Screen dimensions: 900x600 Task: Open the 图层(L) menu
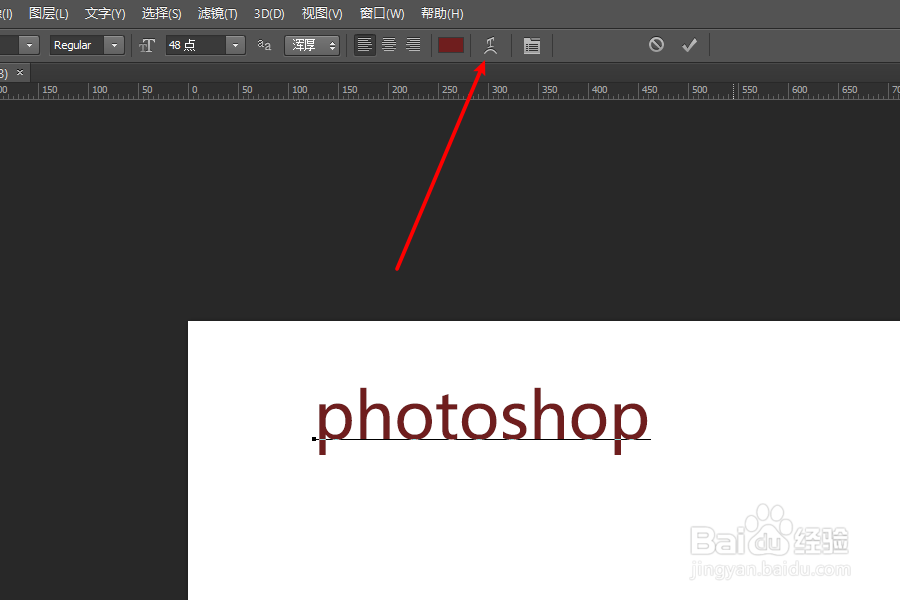(x=49, y=13)
